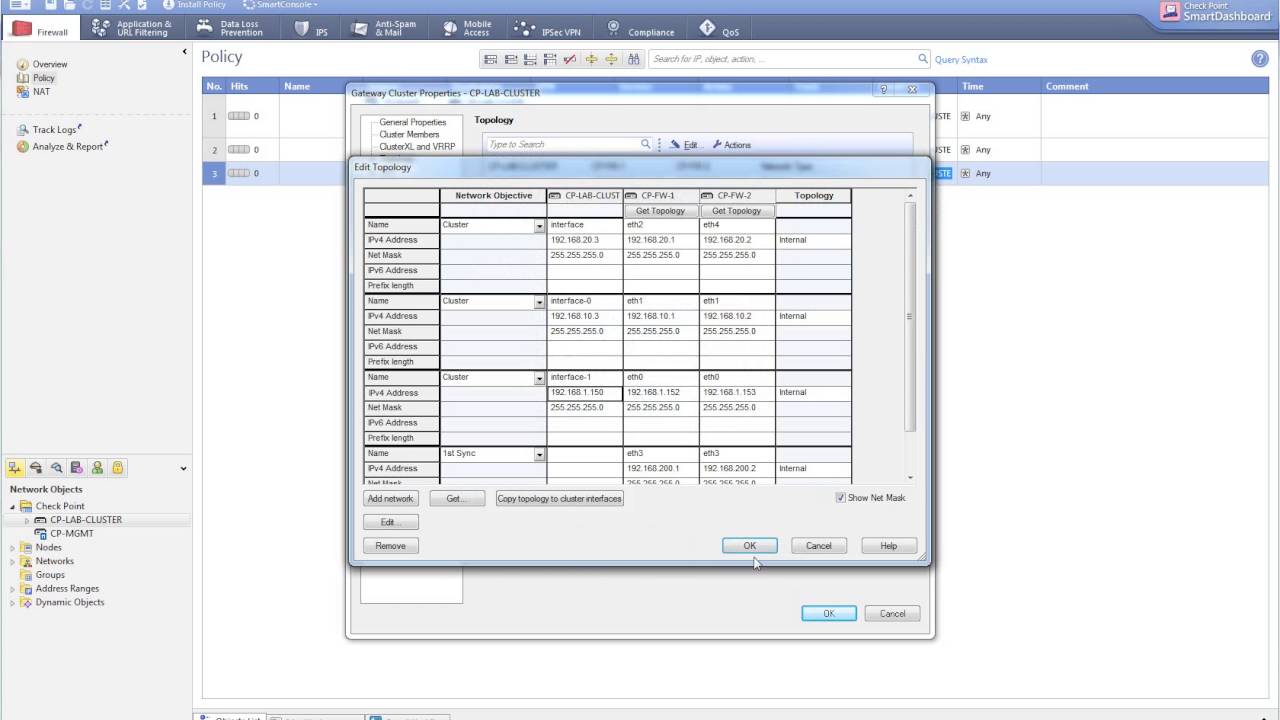
Task: Click the Remove button
Action: pos(391,546)
